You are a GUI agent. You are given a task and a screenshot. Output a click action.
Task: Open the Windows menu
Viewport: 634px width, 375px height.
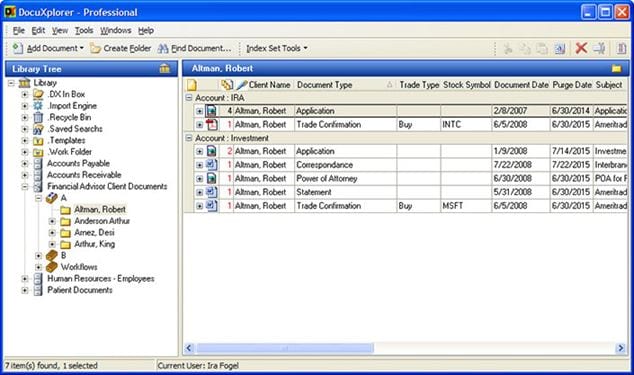pyautogui.click(x=116, y=30)
